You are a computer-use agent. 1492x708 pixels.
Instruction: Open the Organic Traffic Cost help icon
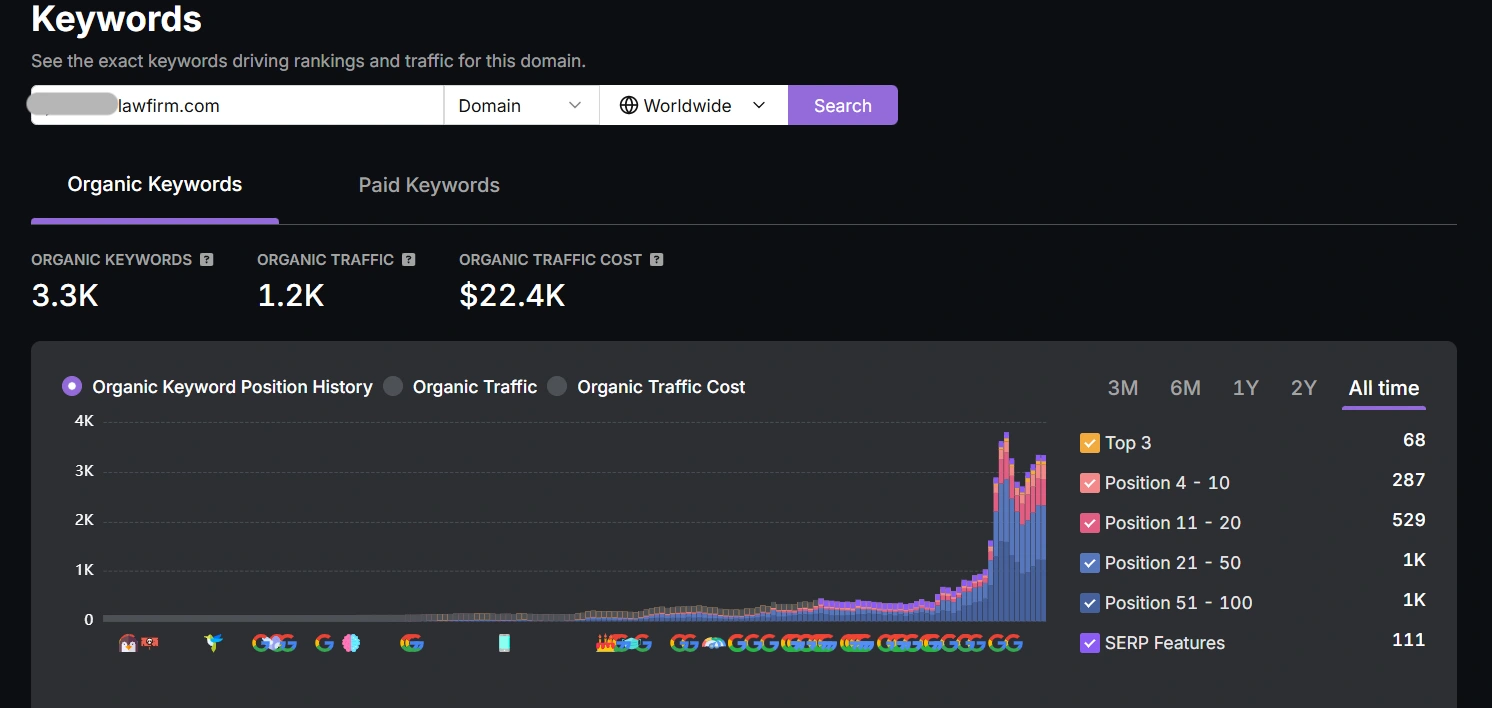coord(656,259)
